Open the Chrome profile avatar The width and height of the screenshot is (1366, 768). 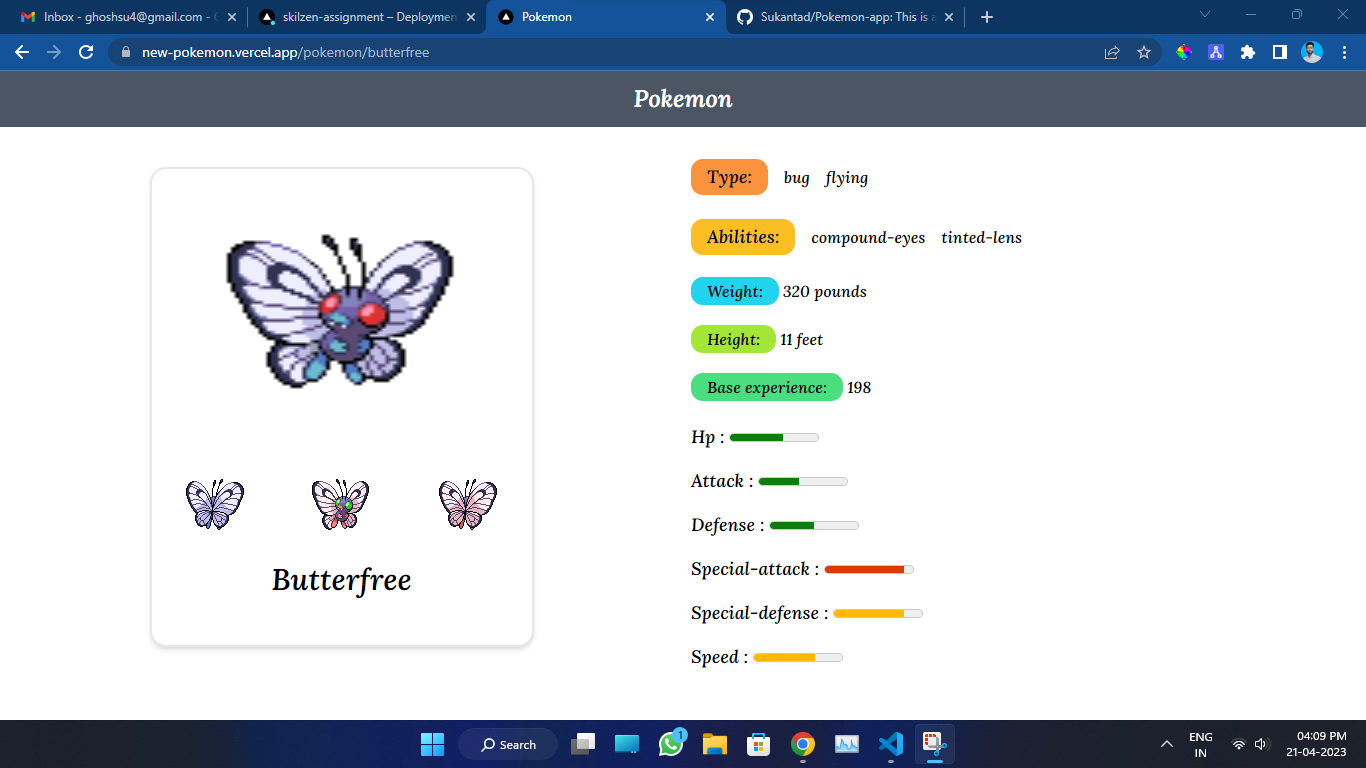pos(1312,52)
